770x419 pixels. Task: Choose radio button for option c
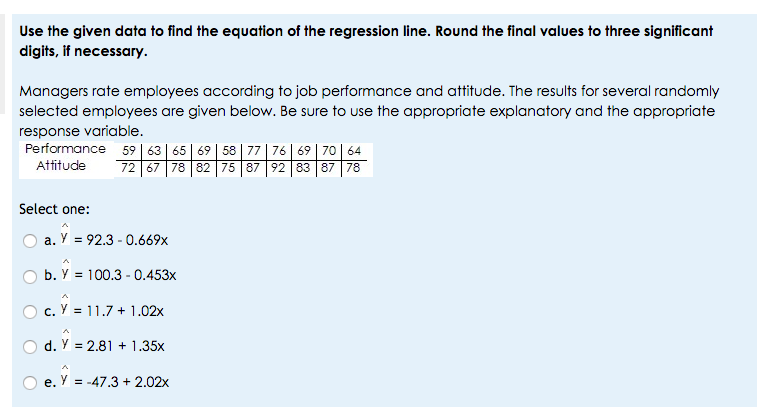click(30, 311)
